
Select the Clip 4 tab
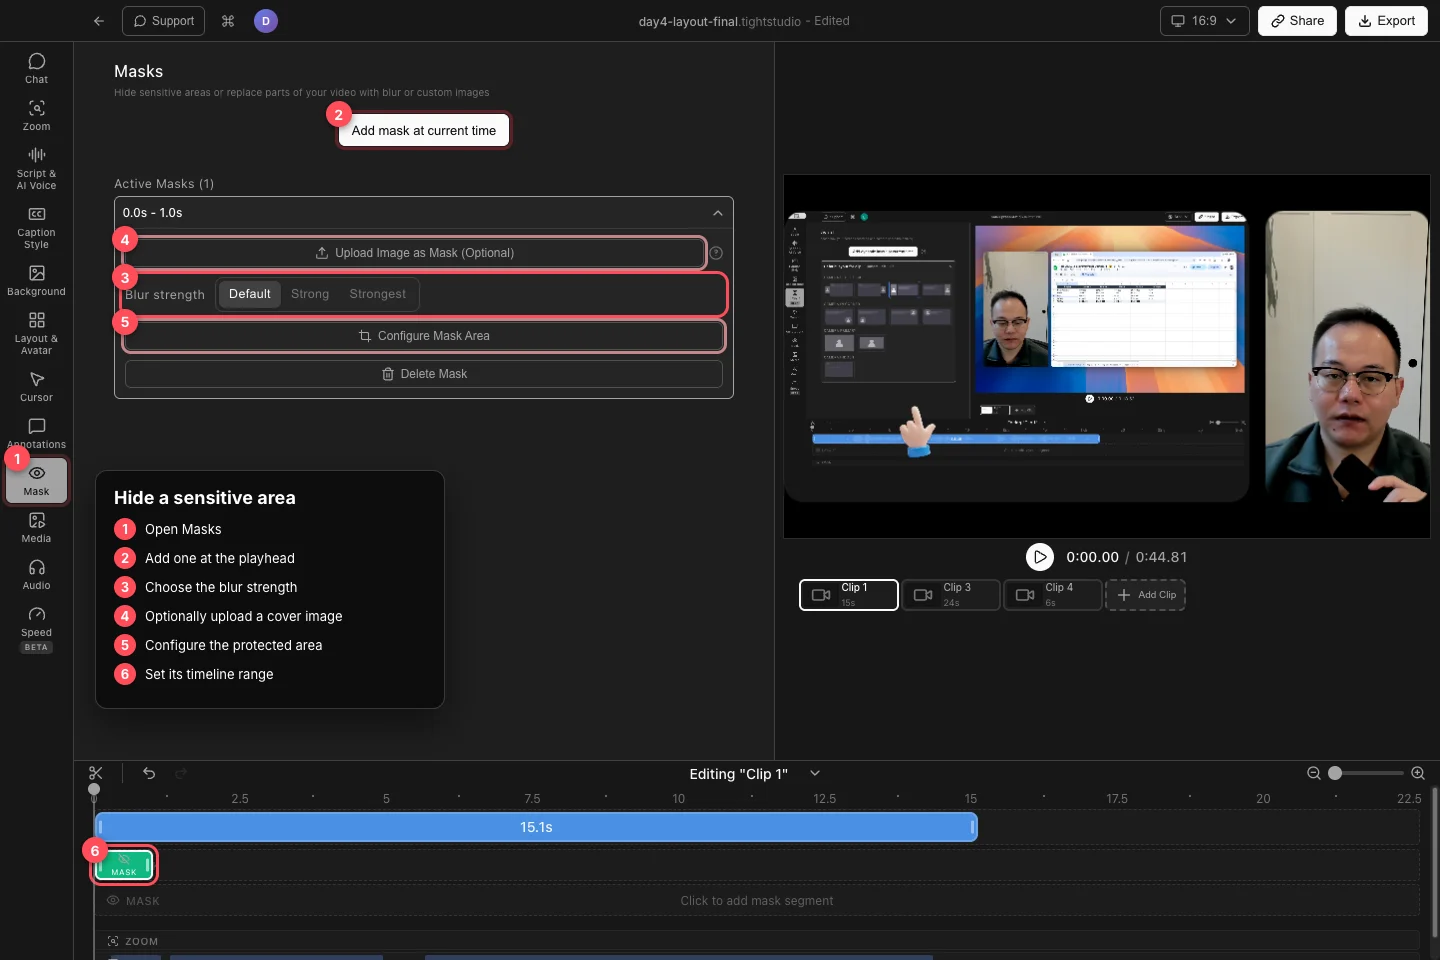coord(1053,595)
